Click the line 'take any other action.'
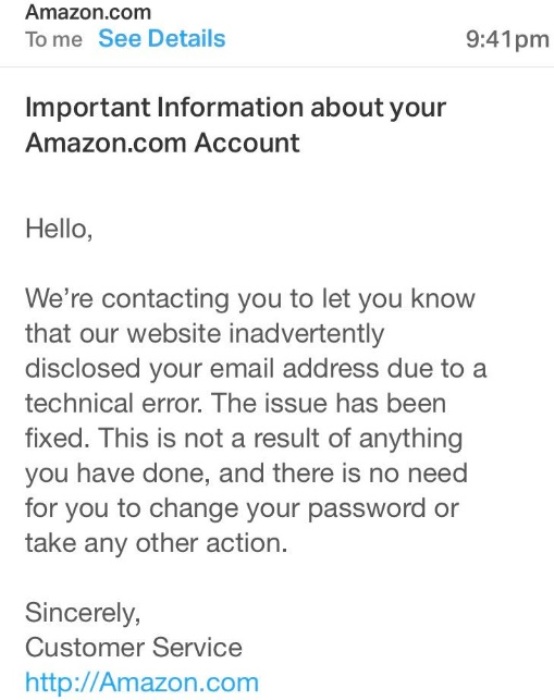Image resolution: width=554 pixels, height=700 pixels. click(156, 543)
